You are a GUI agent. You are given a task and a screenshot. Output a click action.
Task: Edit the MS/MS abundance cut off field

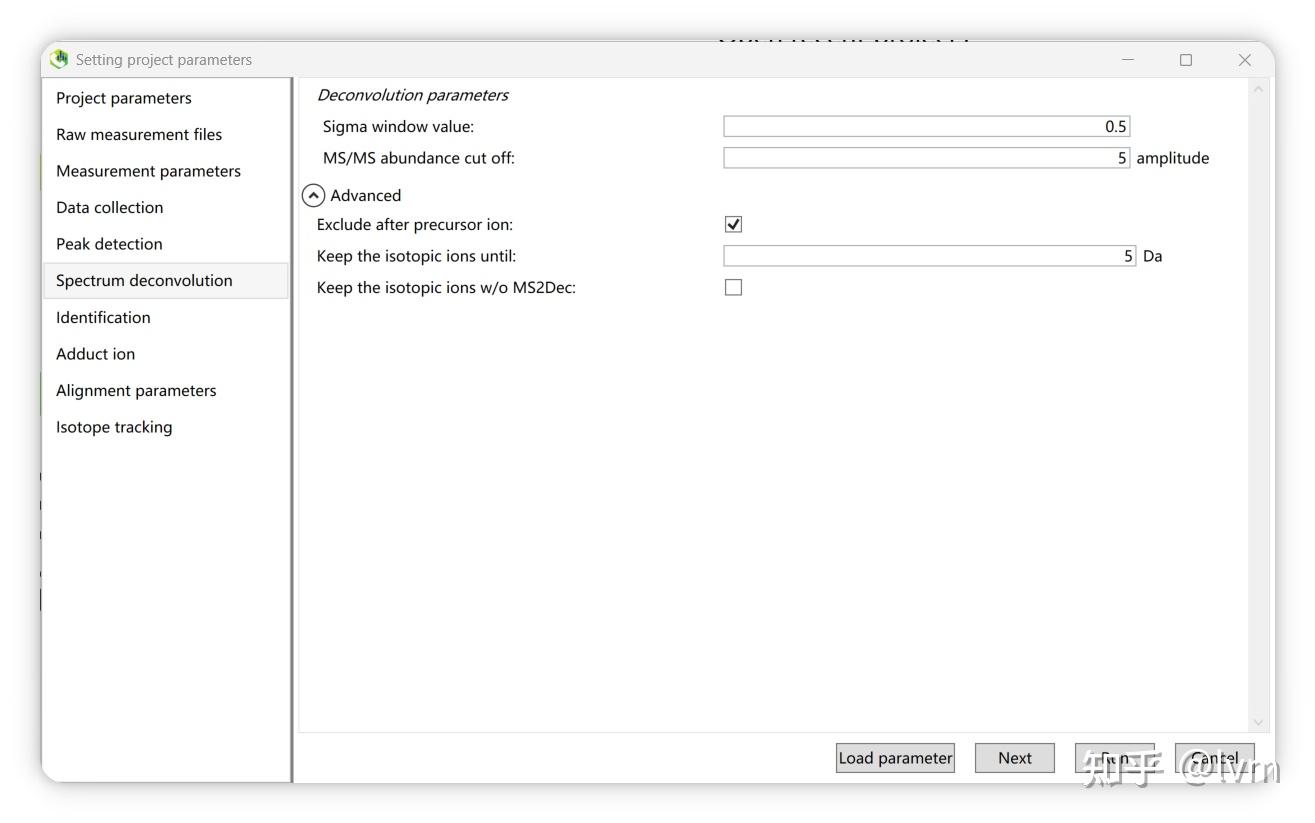click(926, 158)
